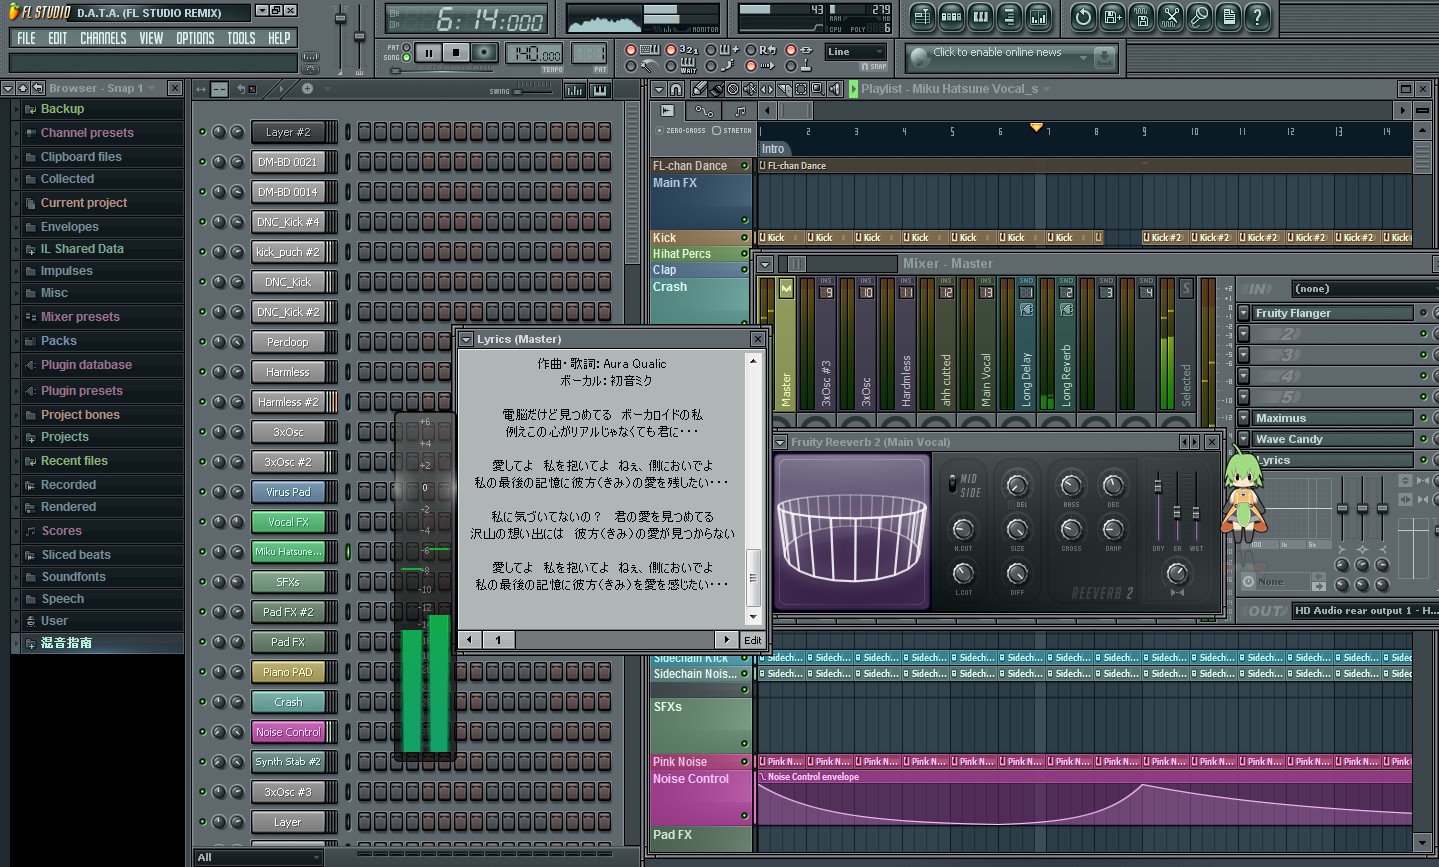
Task: Select the pencil draw tool in Playlist
Action: click(x=699, y=89)
